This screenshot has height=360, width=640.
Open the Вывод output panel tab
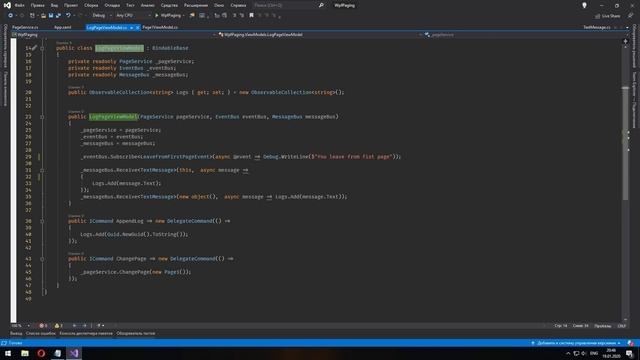pyautogui.click(x=16, y=333)
